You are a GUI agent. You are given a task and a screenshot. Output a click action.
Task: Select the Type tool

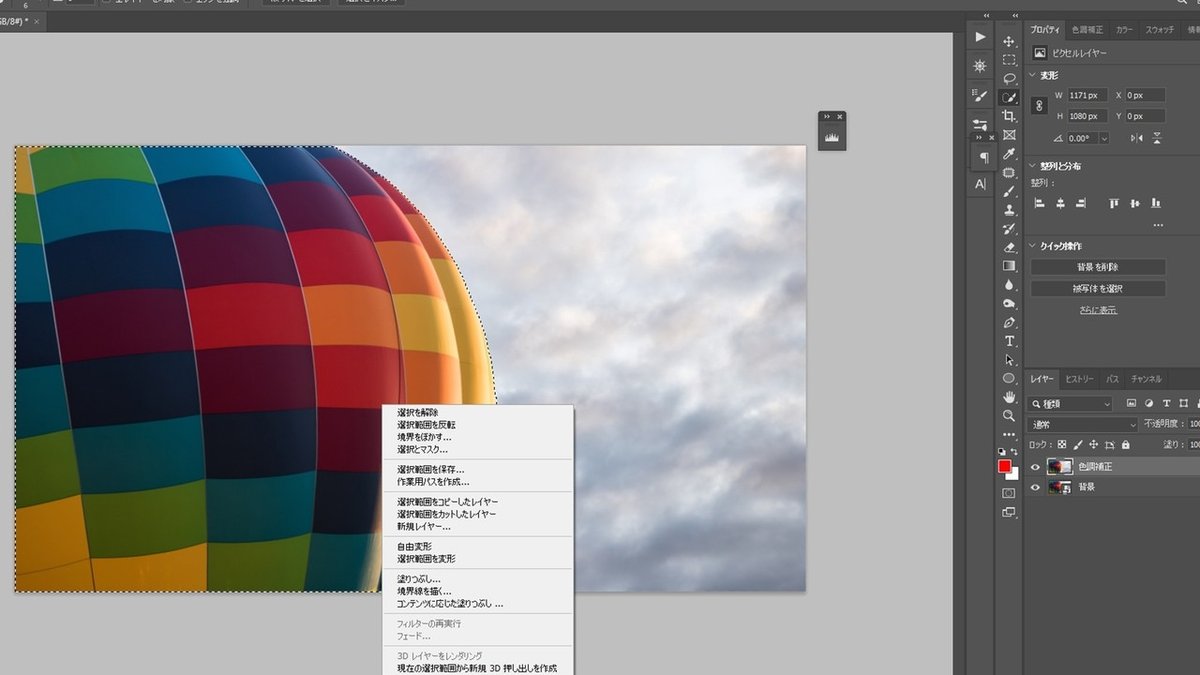tap(1009, 341)
